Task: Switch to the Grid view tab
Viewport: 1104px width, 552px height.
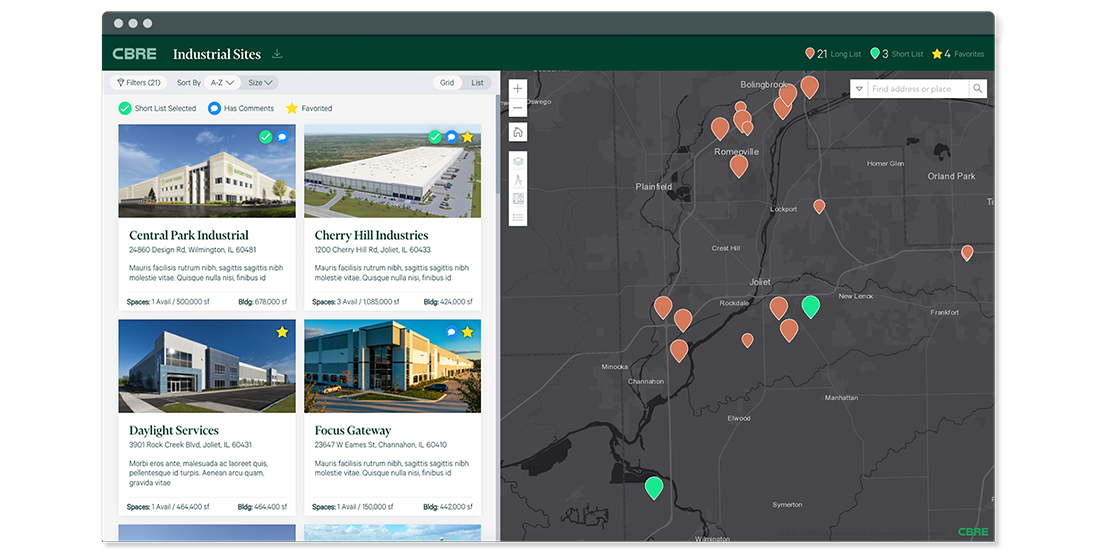Action: [x=447, y=83]
